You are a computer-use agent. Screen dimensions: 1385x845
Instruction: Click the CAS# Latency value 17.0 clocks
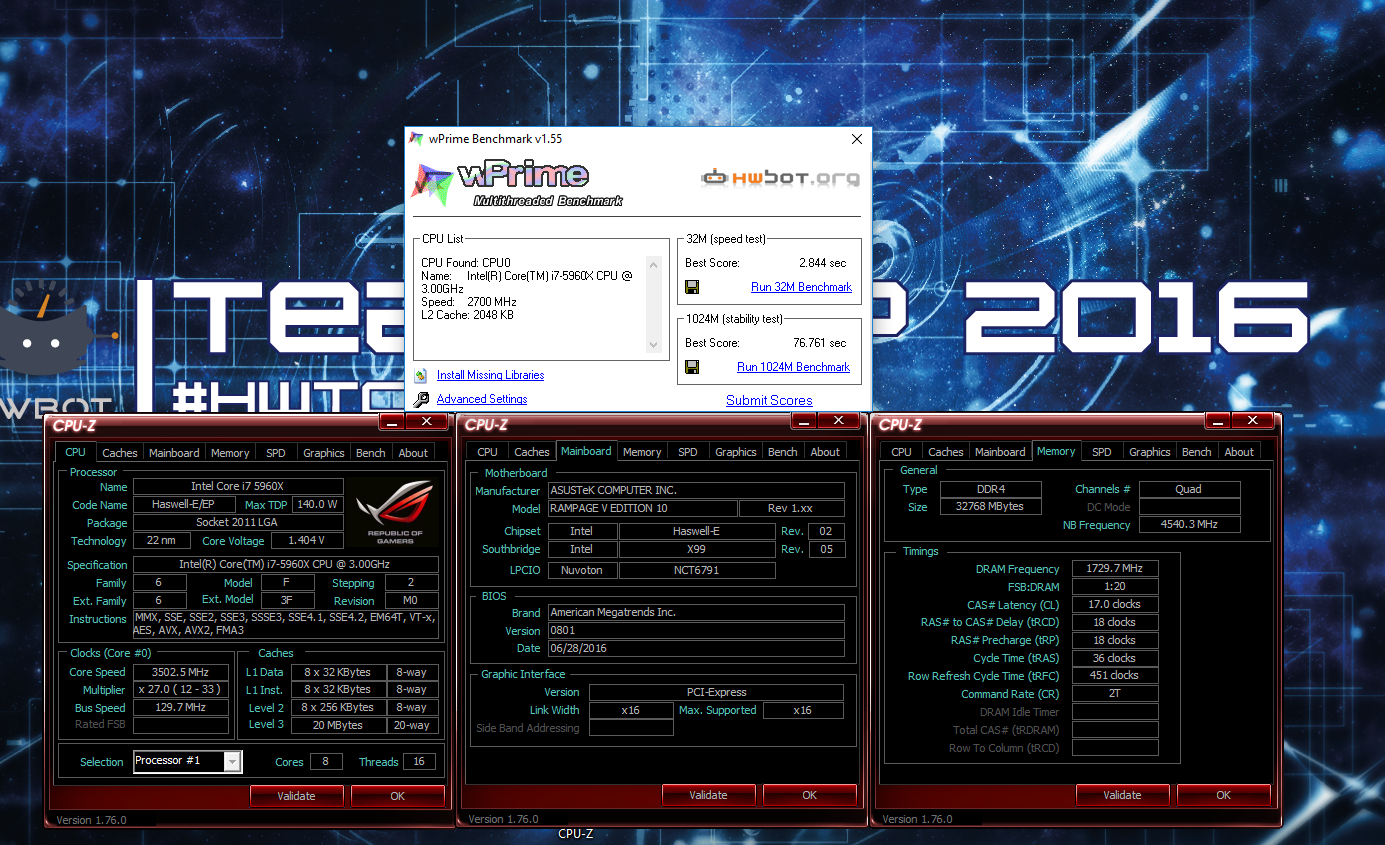pos(1115,604)
